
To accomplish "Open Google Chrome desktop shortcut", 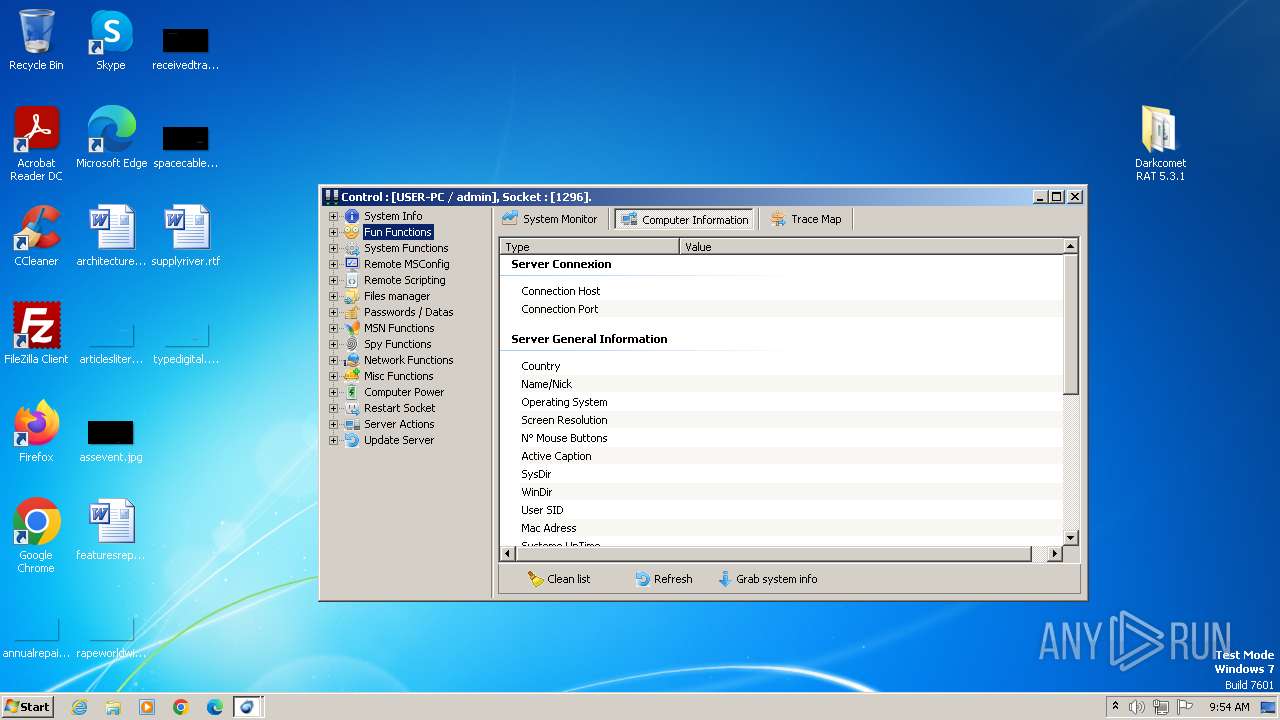I will click(36, 535).
